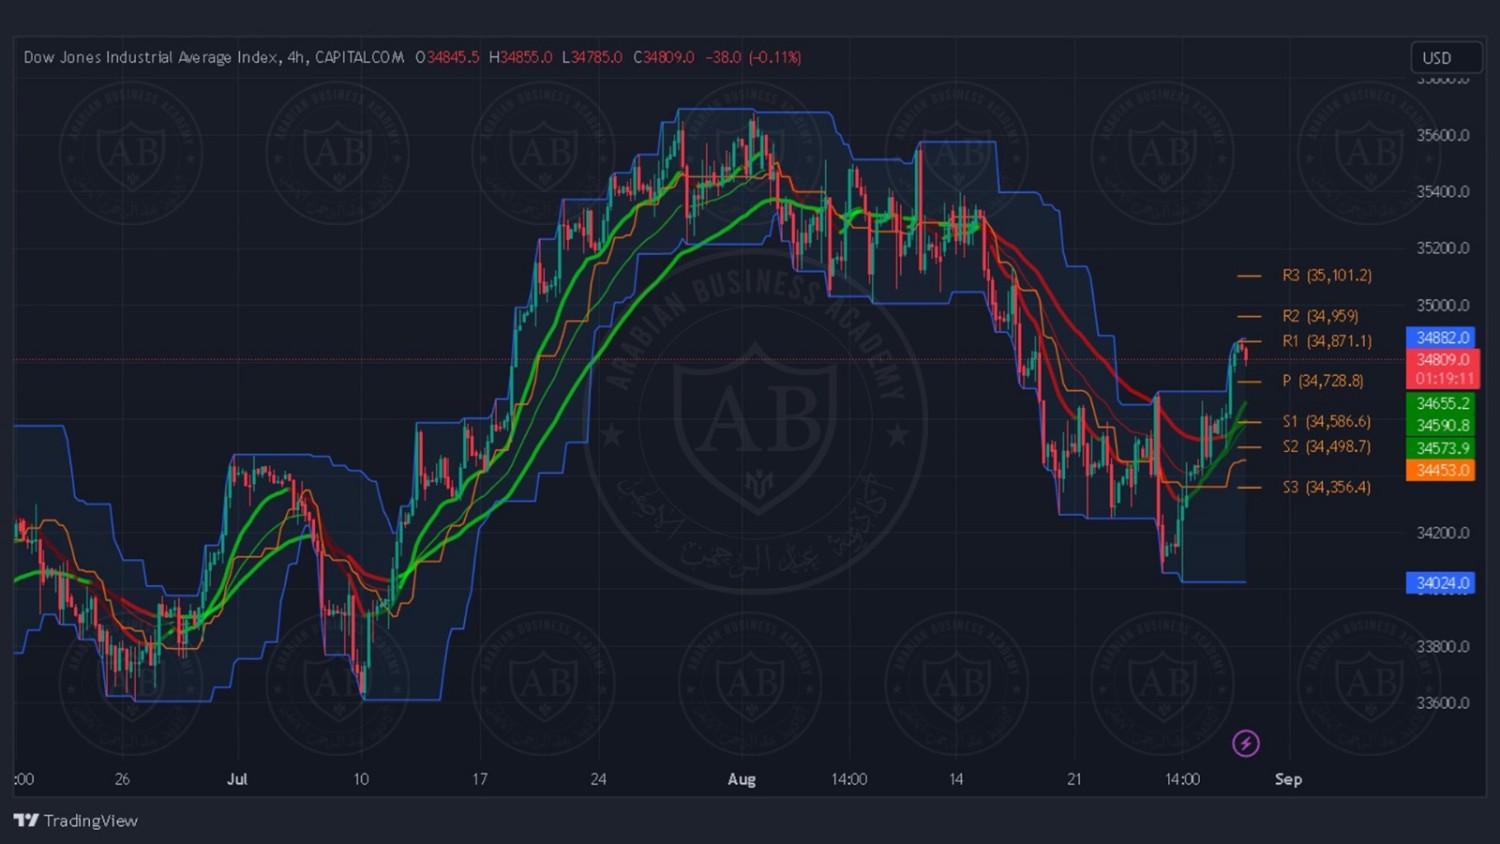Click the 33800.0 price axis label
Image resolution: width=1500 pixels, height=844 pixels.
pyautogui.click(x=1443, y=646)
